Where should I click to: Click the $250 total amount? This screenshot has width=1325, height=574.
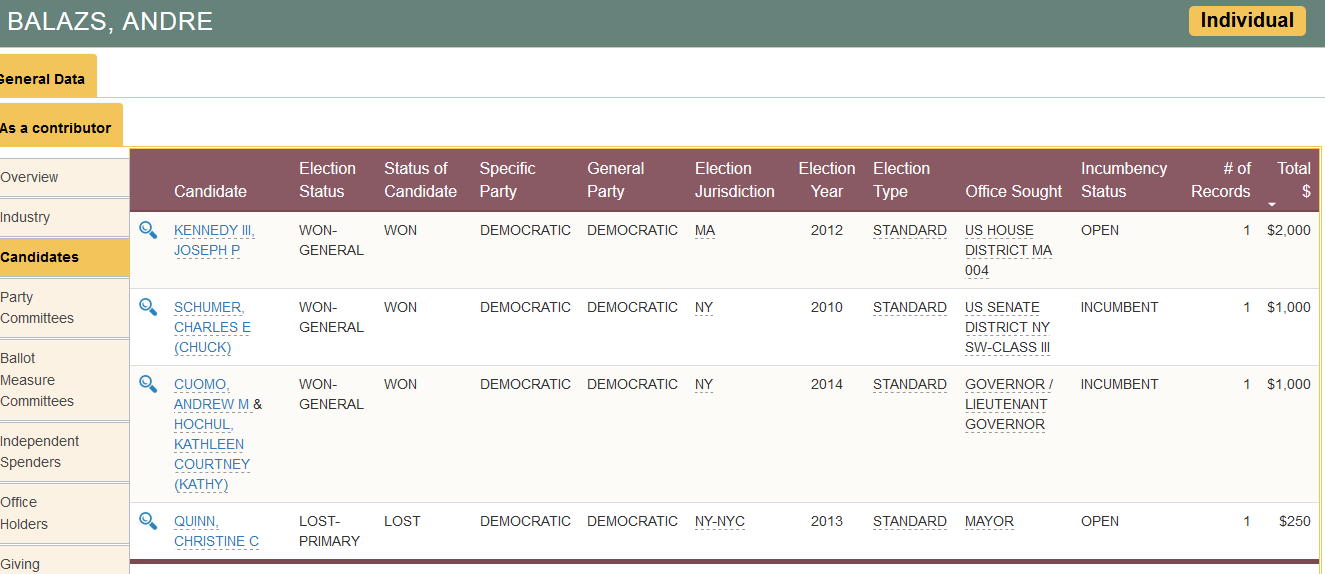tap(1294, 521)
